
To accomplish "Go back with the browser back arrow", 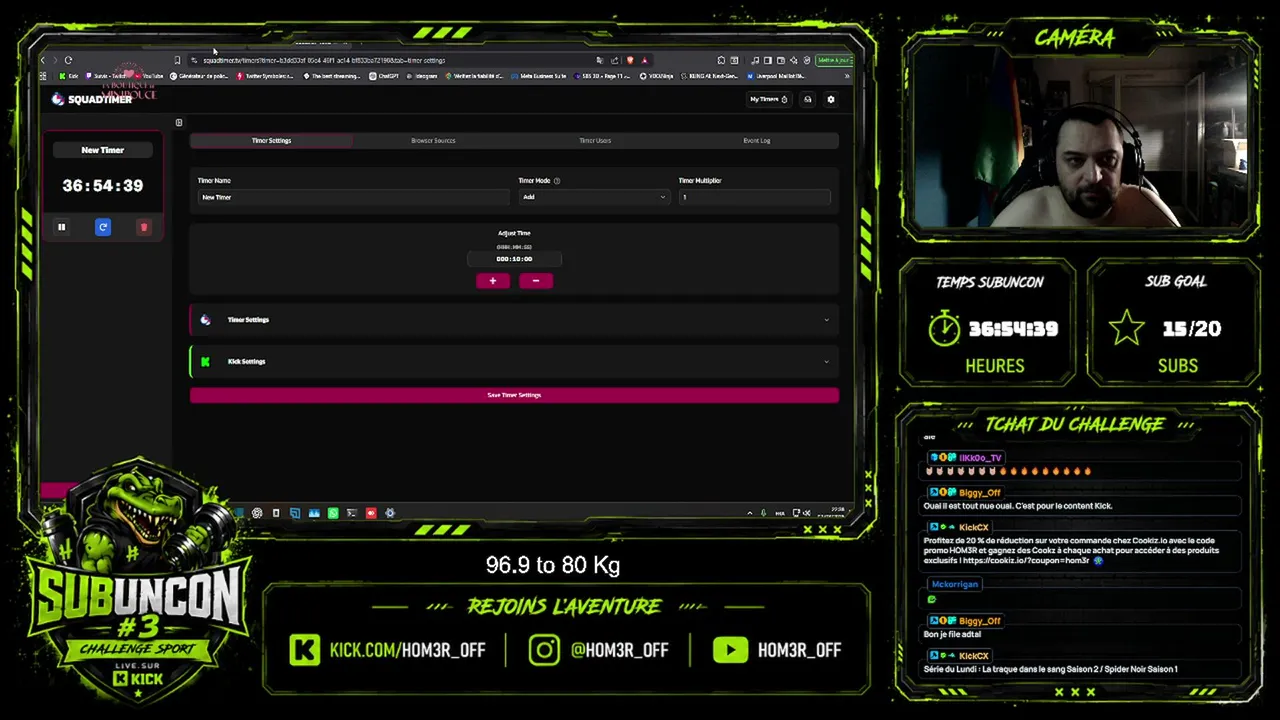I will 43,60.
